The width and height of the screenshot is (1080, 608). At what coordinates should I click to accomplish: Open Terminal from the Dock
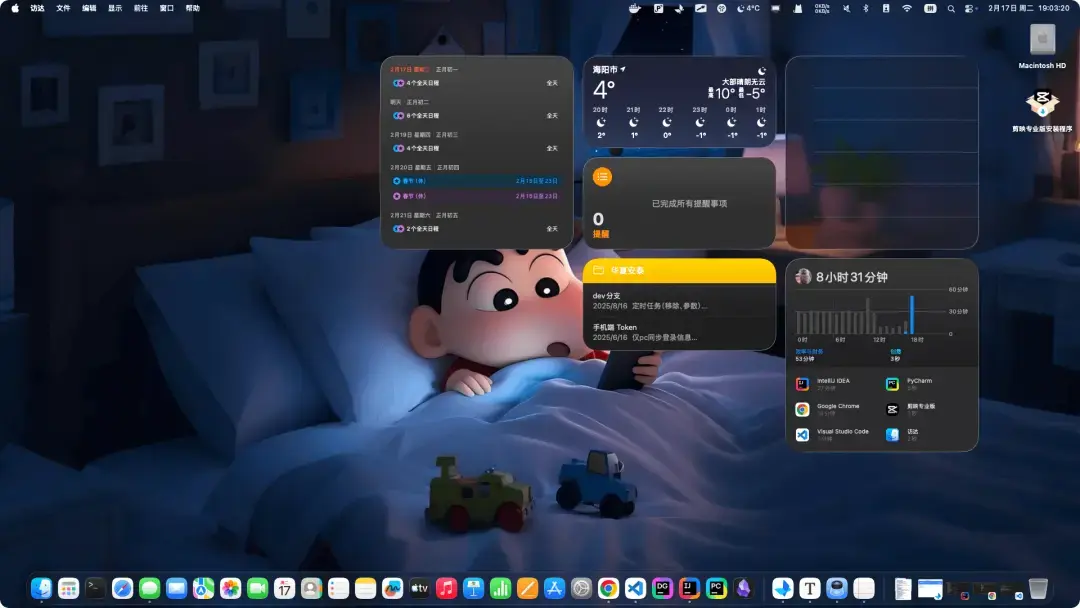(x=93, y=587)
